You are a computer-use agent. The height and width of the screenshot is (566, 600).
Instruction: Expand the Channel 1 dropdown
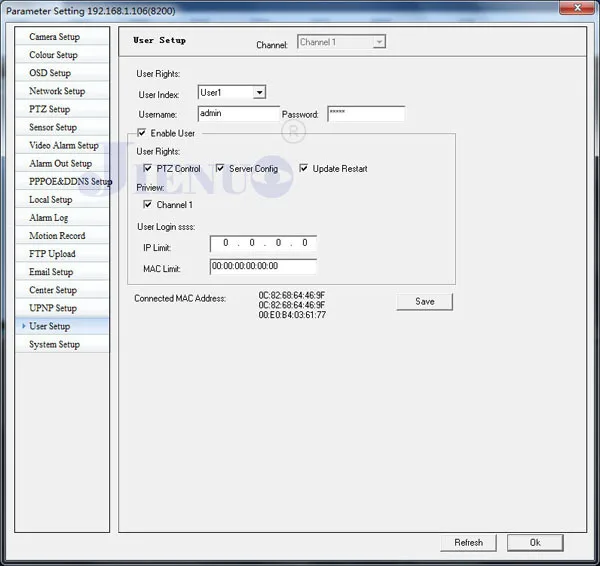[379, 42]
